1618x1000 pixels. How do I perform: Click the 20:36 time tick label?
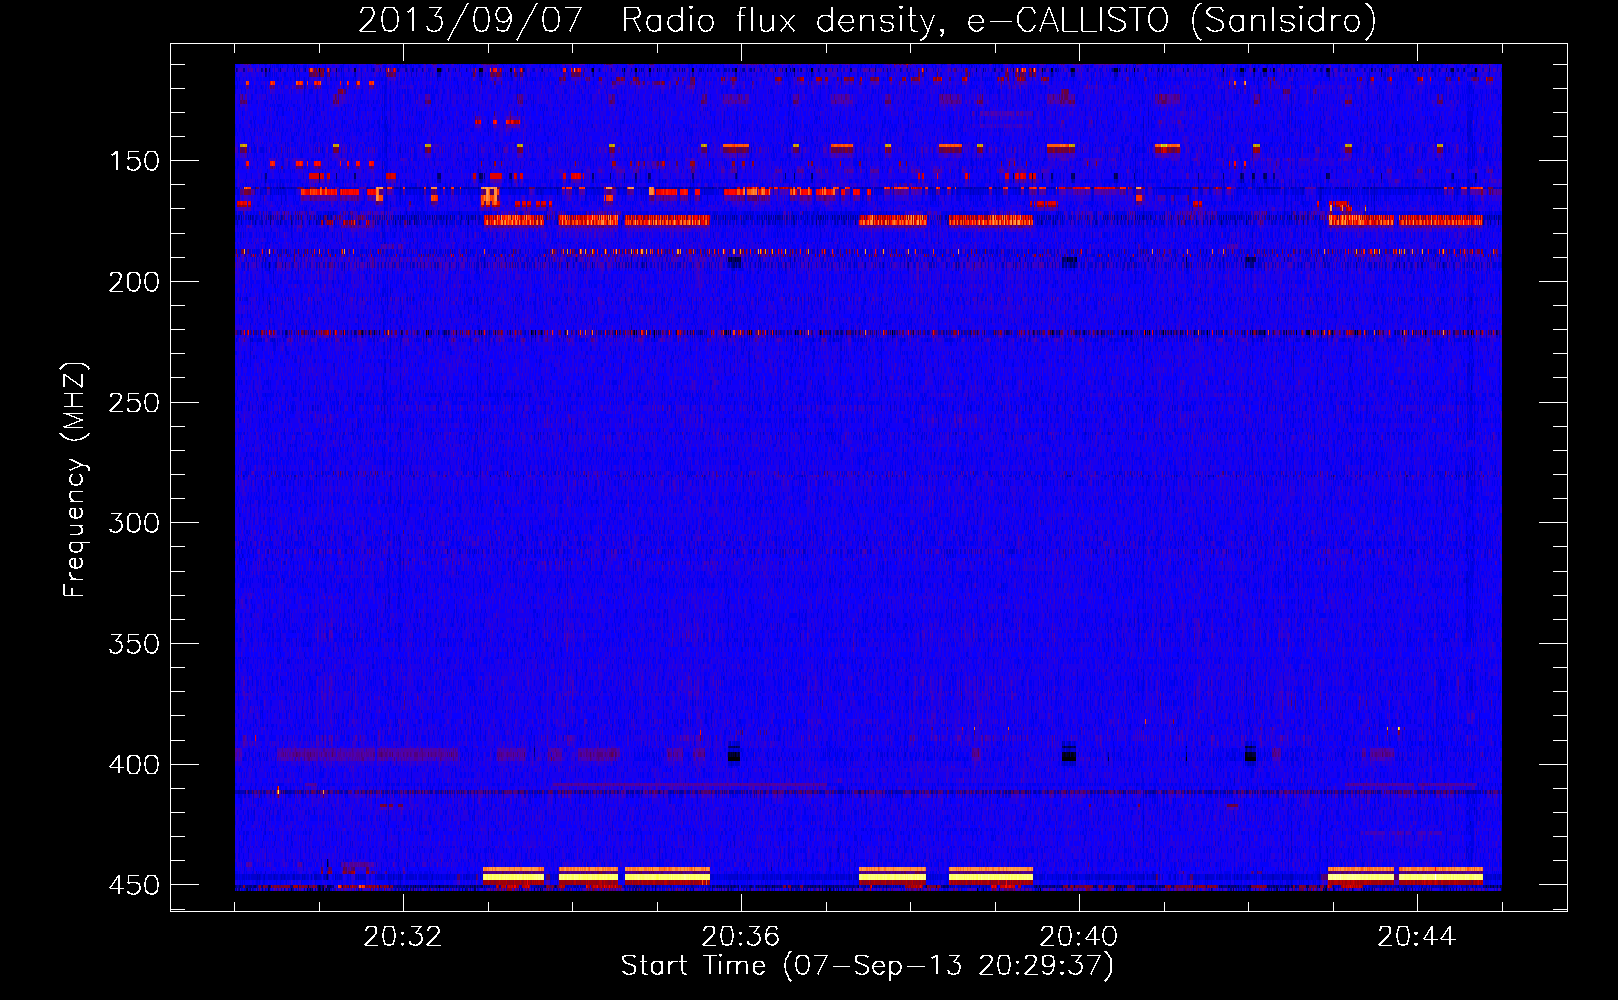[x=741, y=937]
